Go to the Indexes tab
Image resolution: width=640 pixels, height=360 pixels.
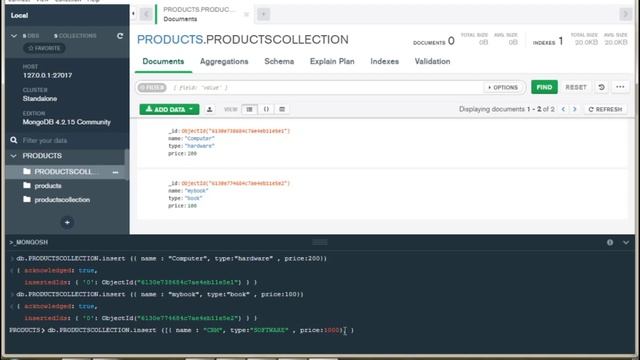pyautogui.click(x=384, y=62)
